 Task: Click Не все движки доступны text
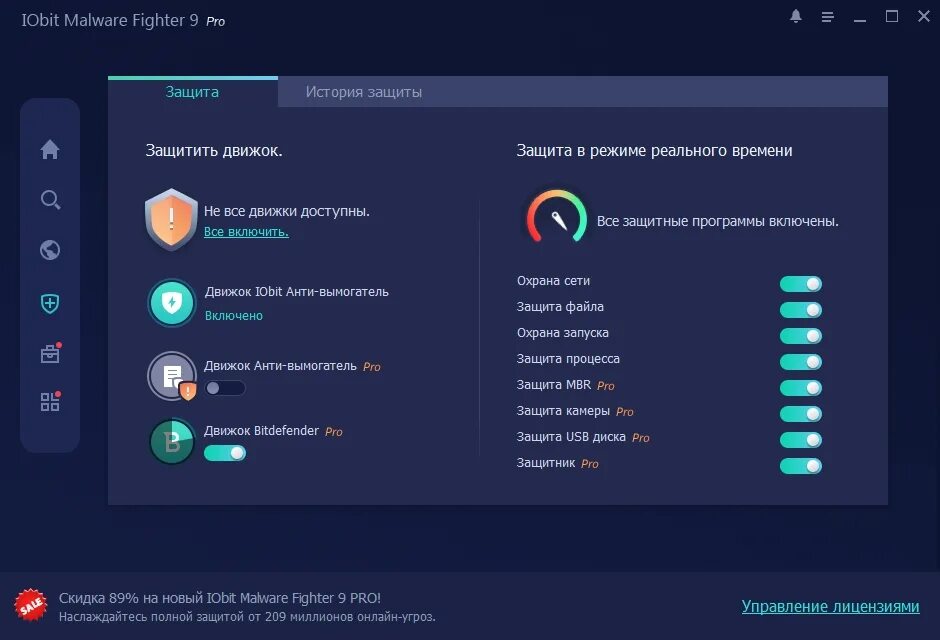287,212
